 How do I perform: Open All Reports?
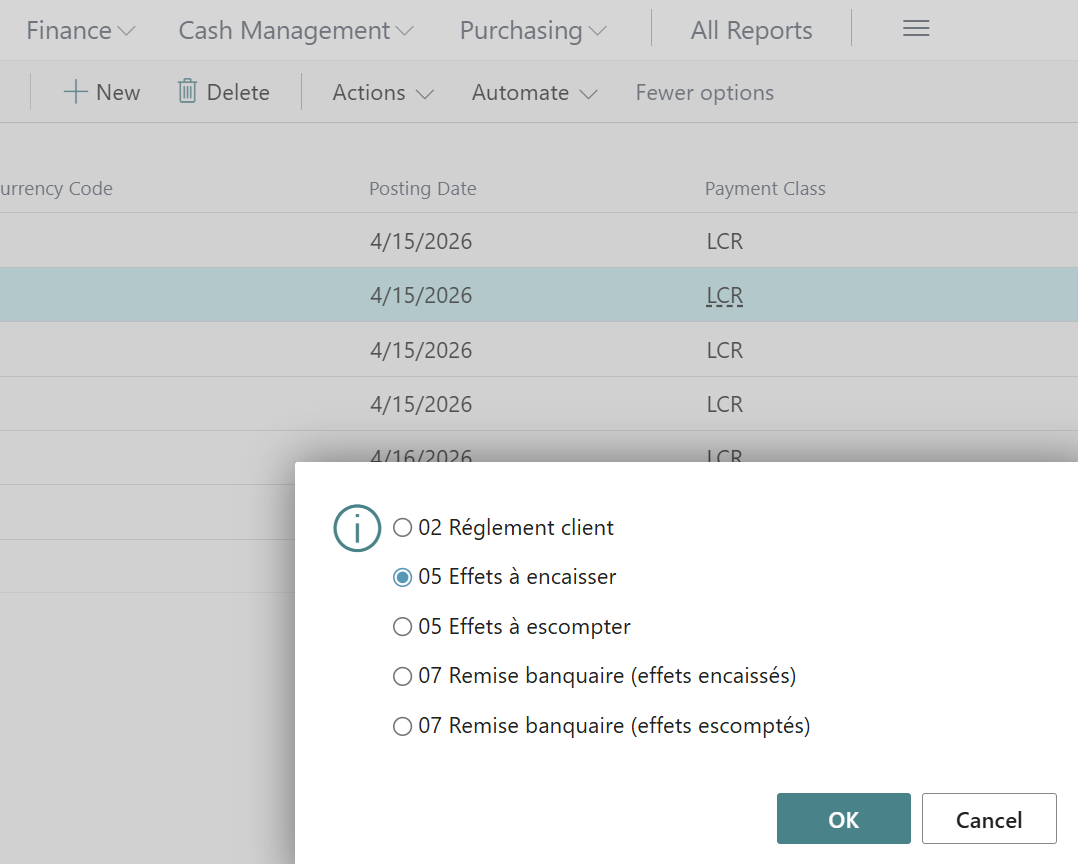(751, 31)
